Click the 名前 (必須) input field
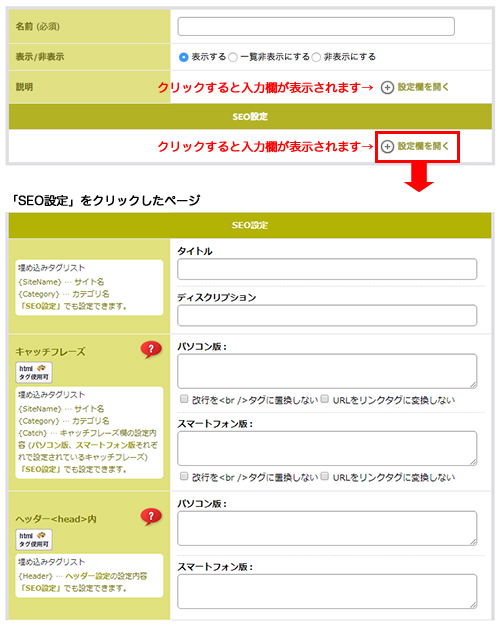500x628 pixels. tap(316, 26)
